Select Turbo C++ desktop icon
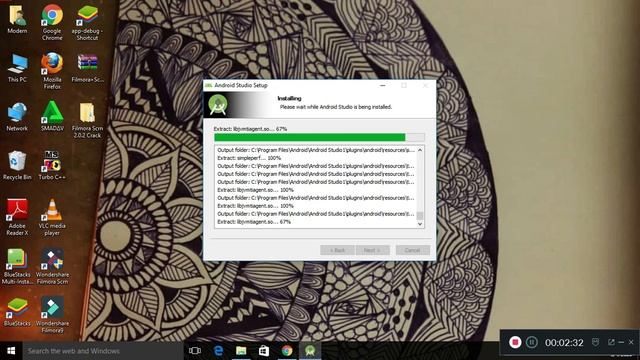Viewport: 640px width, 360px height. tap(52, 166)
